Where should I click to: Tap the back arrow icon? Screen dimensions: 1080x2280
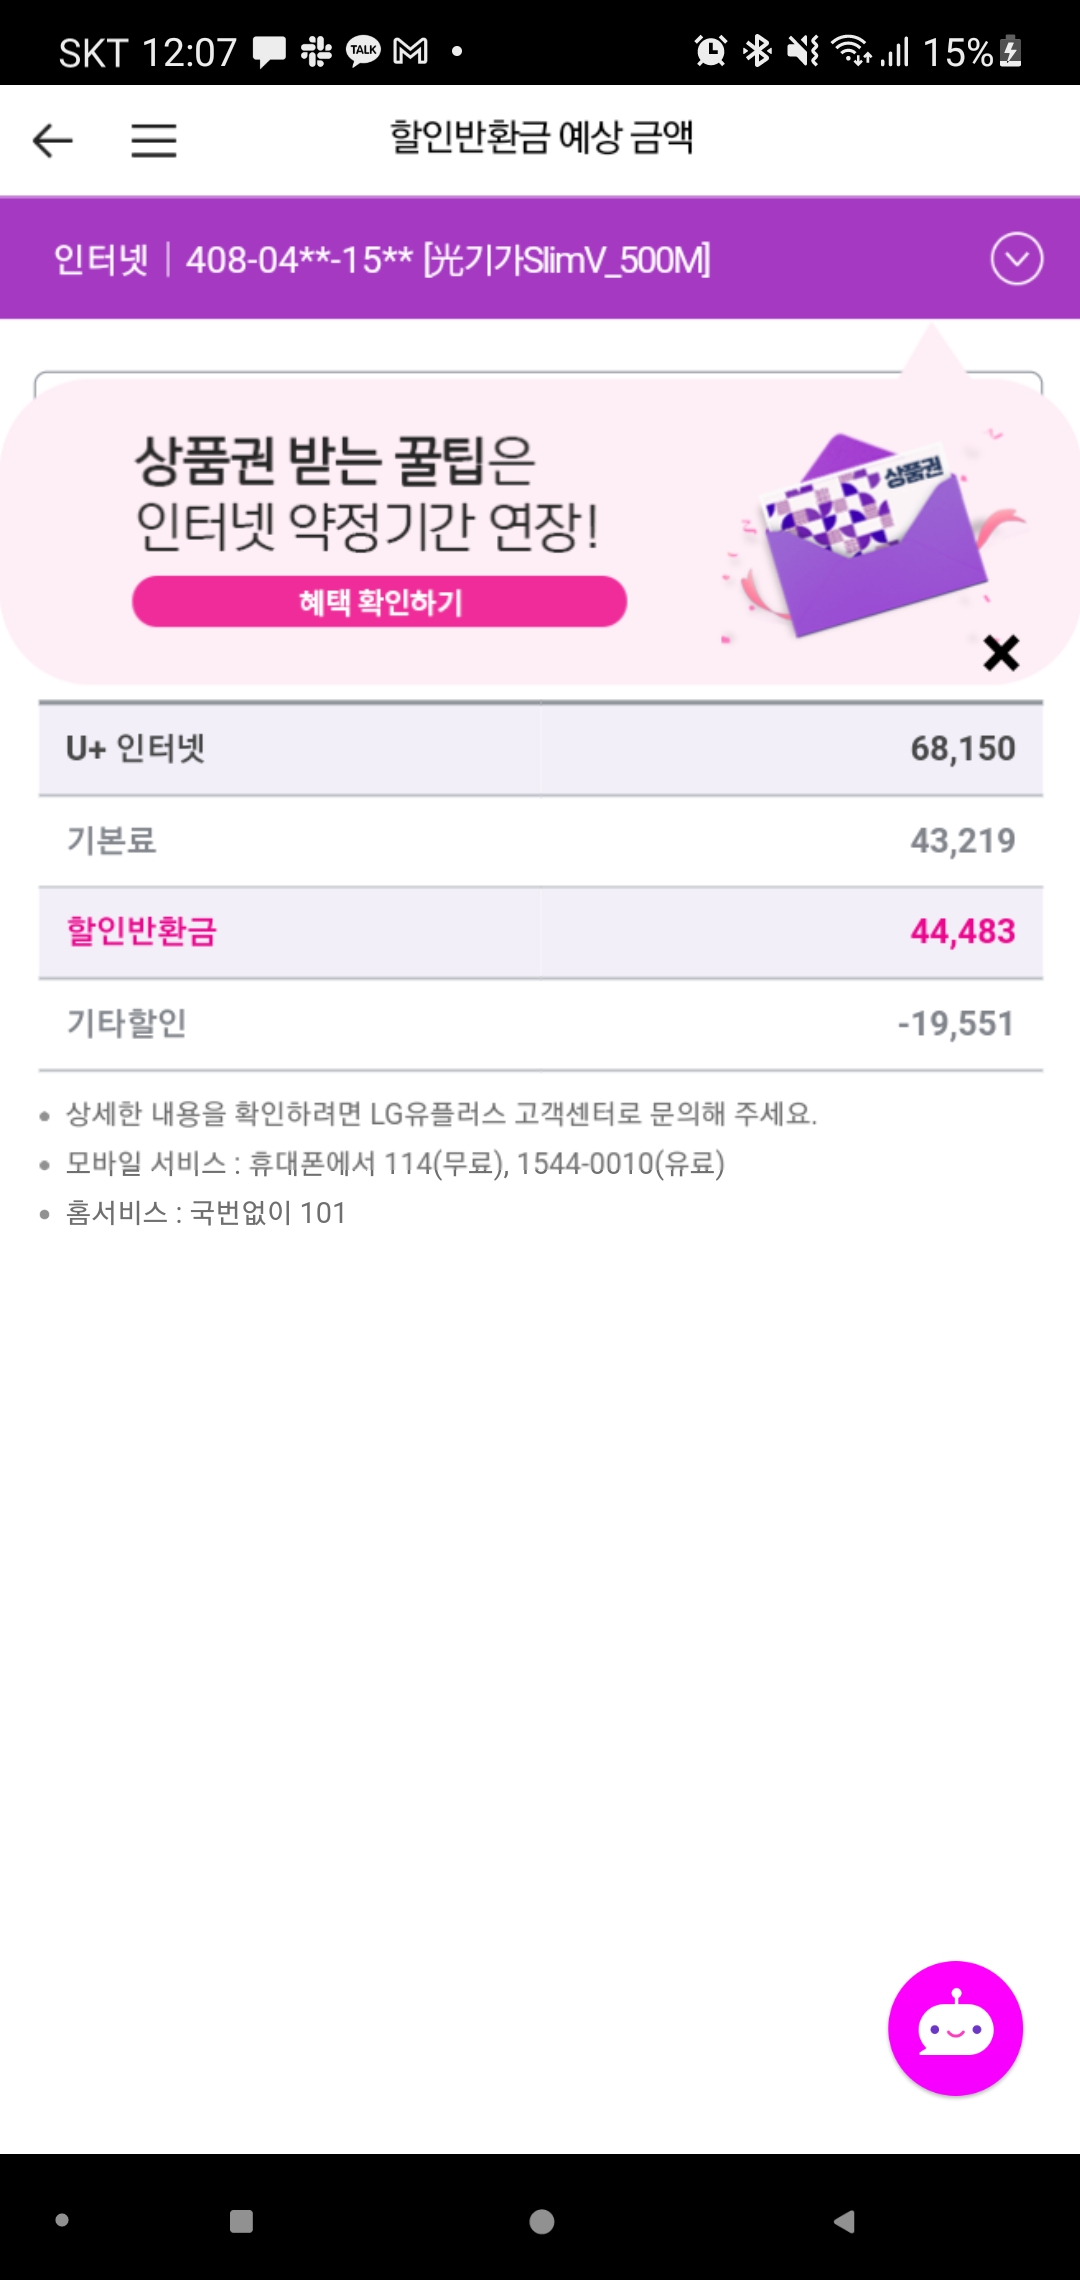pyautogui.click(x=53, y=140)
